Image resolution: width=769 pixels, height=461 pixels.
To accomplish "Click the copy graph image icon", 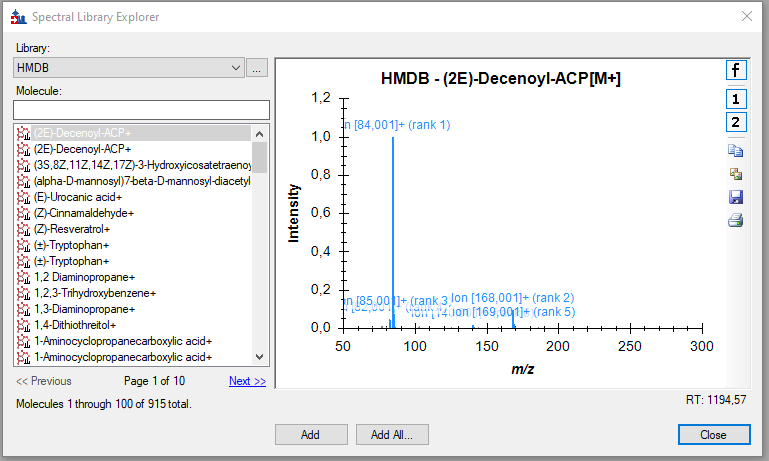I will (x=736, y=175).
